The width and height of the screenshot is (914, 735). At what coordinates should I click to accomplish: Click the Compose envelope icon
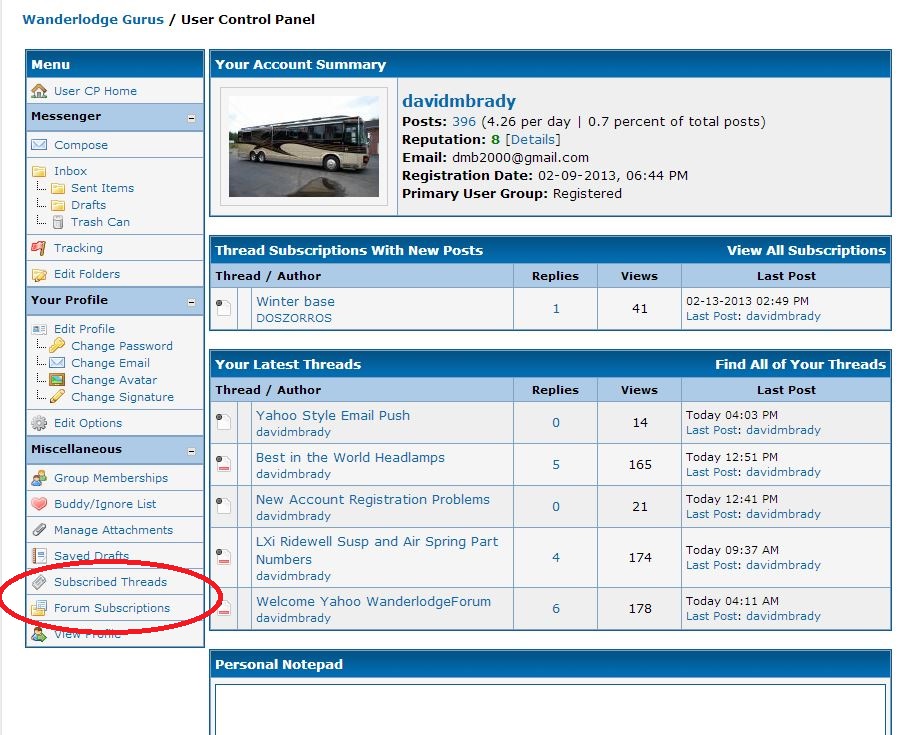coord(39,145)
